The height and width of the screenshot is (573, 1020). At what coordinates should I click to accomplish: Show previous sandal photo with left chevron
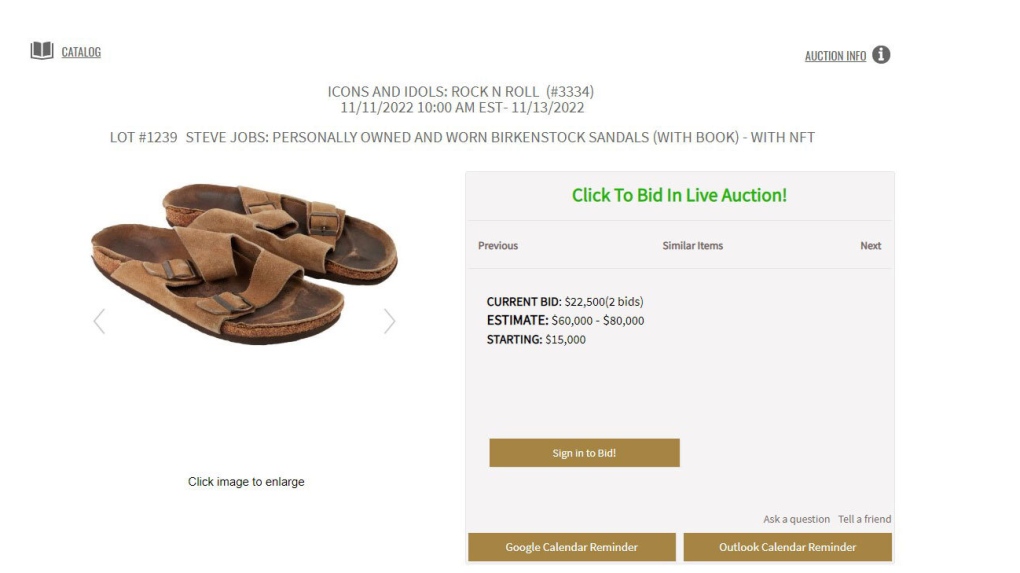(99, 321)
